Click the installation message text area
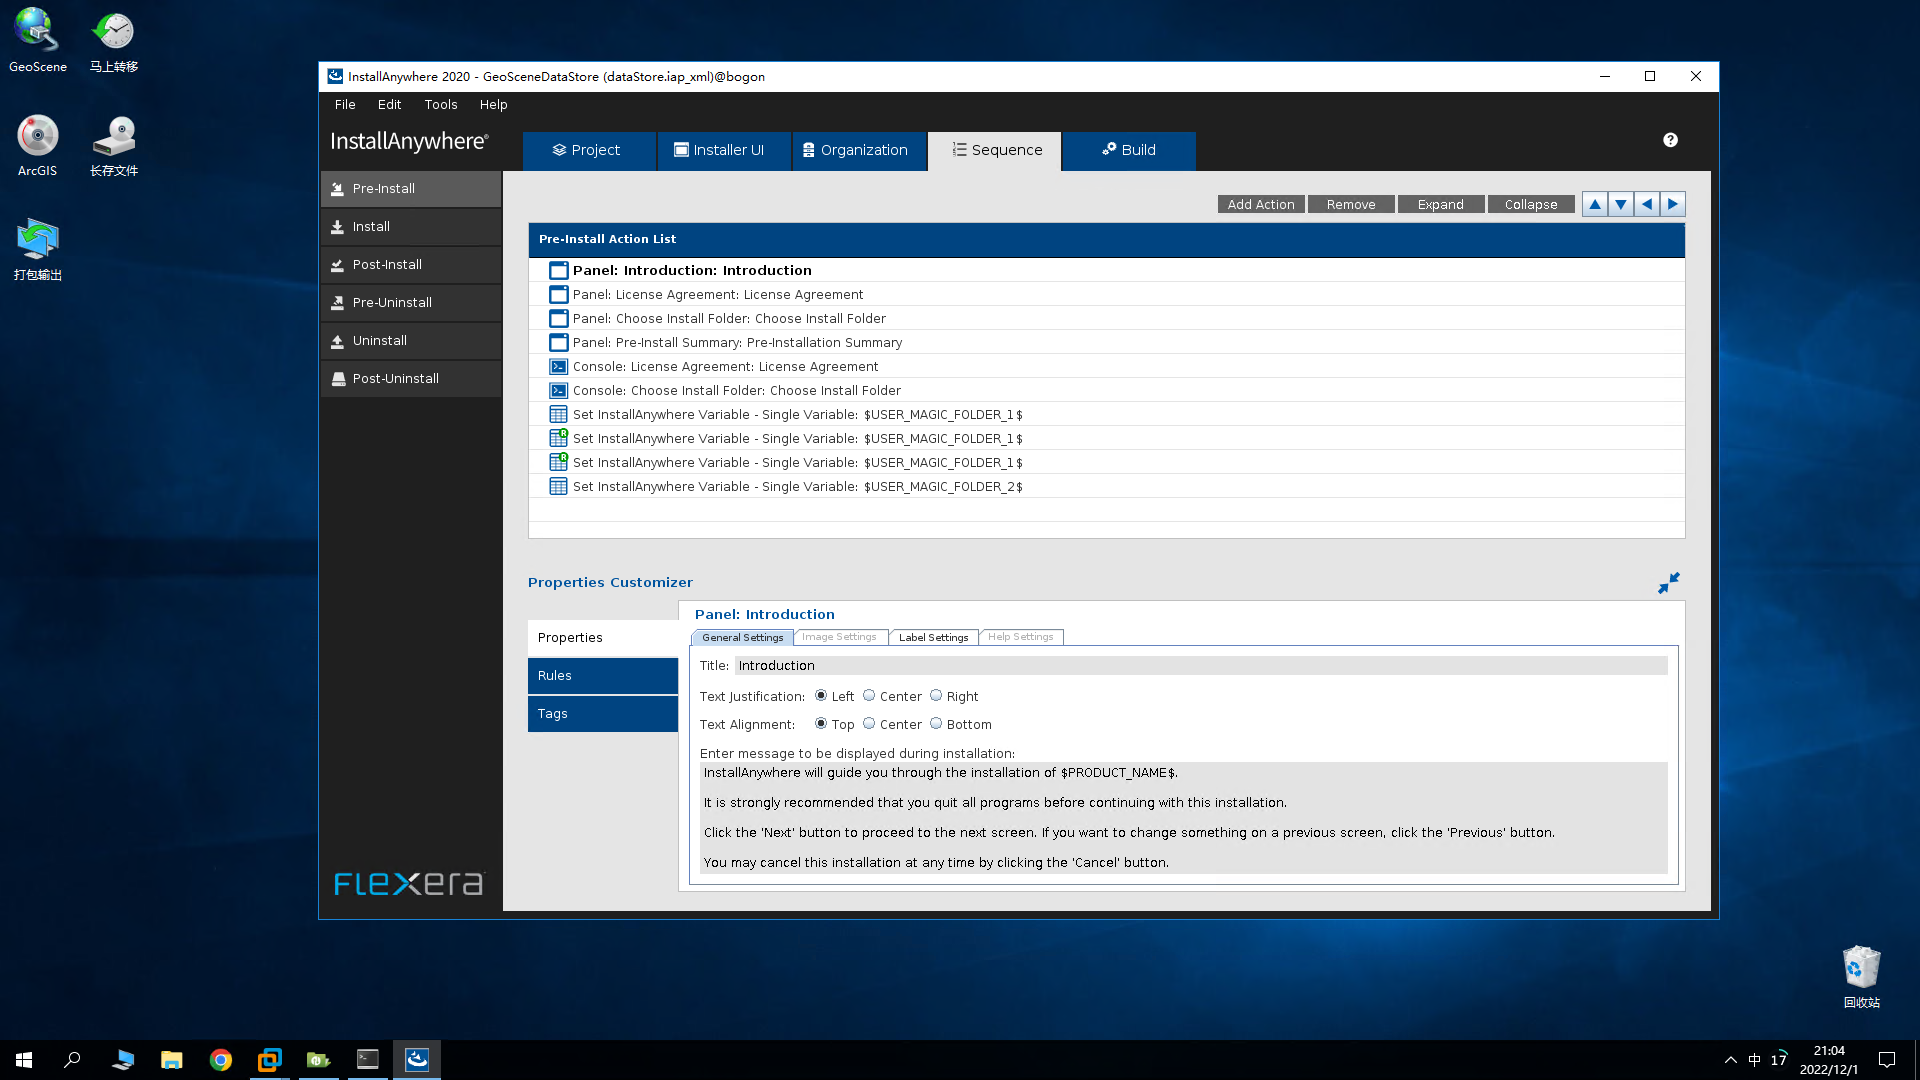 (x=1184, y=818)
